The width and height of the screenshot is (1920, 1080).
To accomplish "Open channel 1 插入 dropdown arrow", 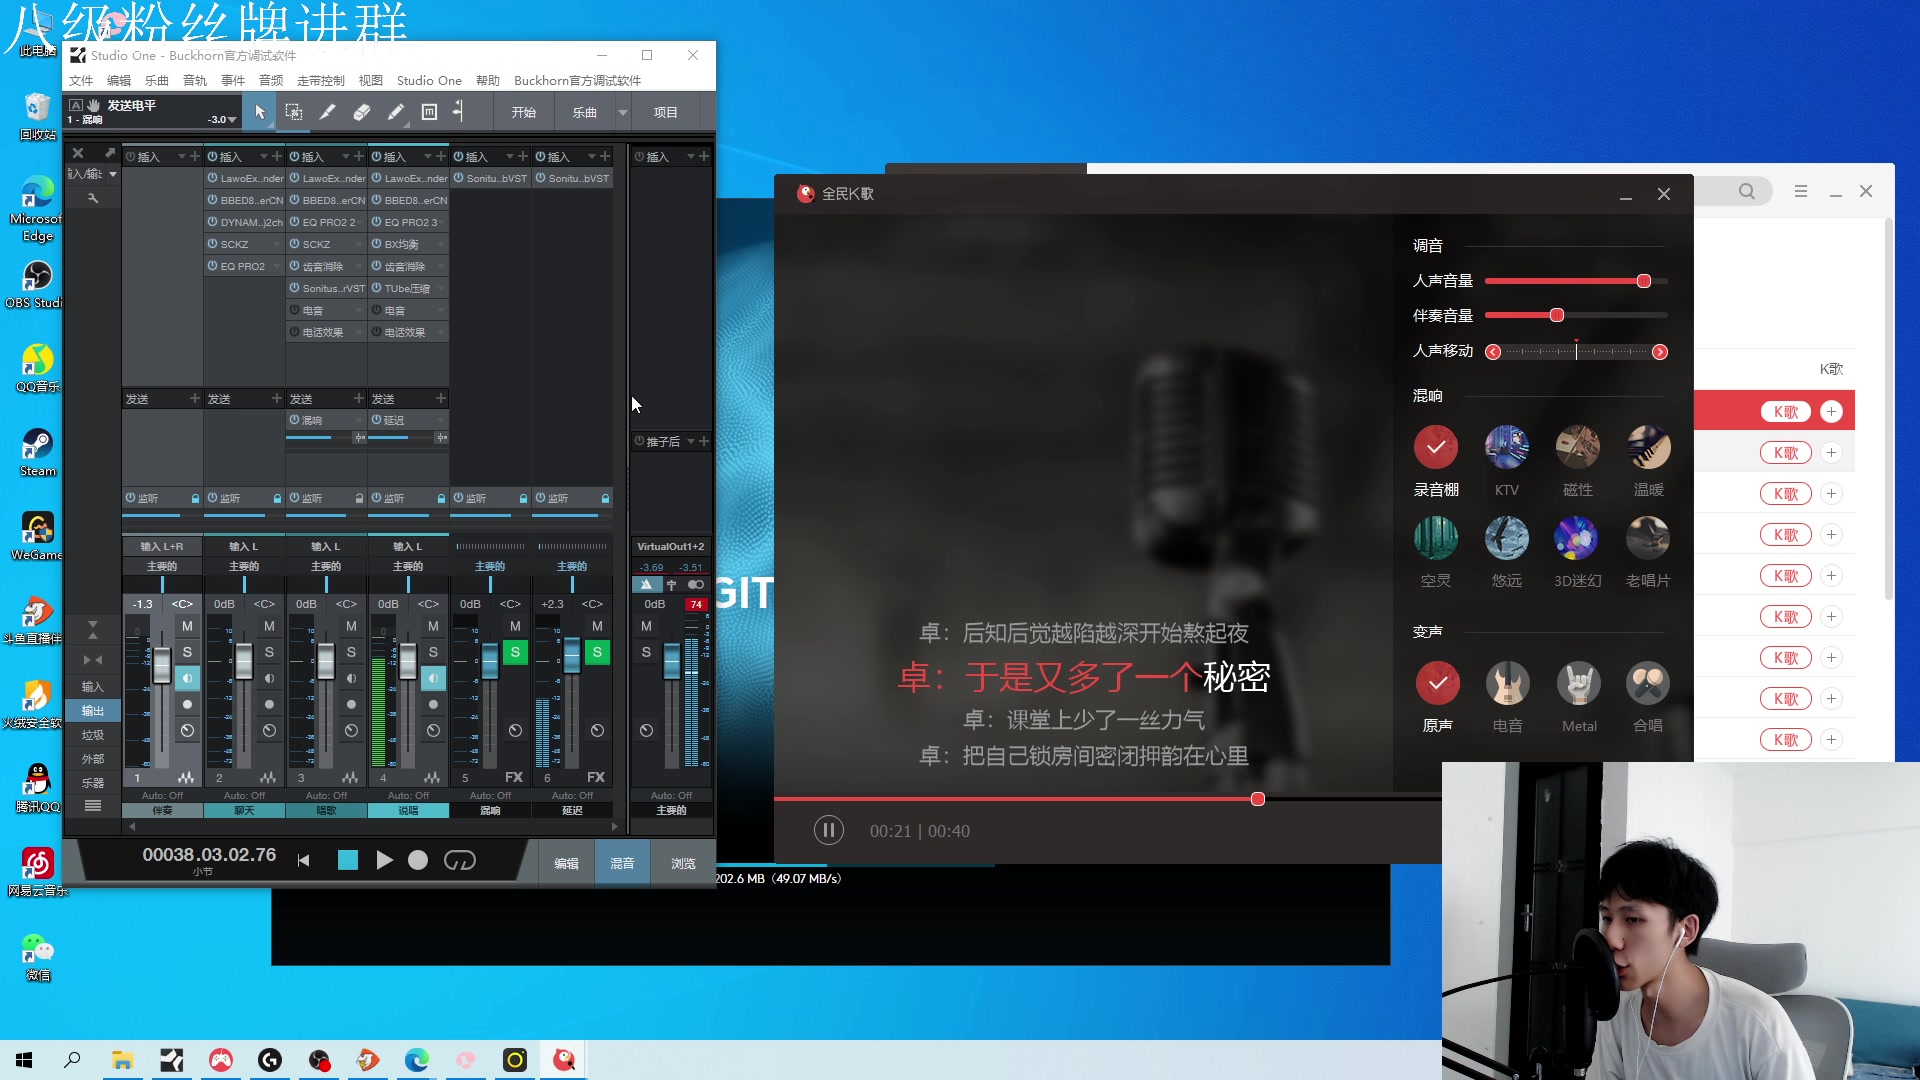I will click(182, 157).
